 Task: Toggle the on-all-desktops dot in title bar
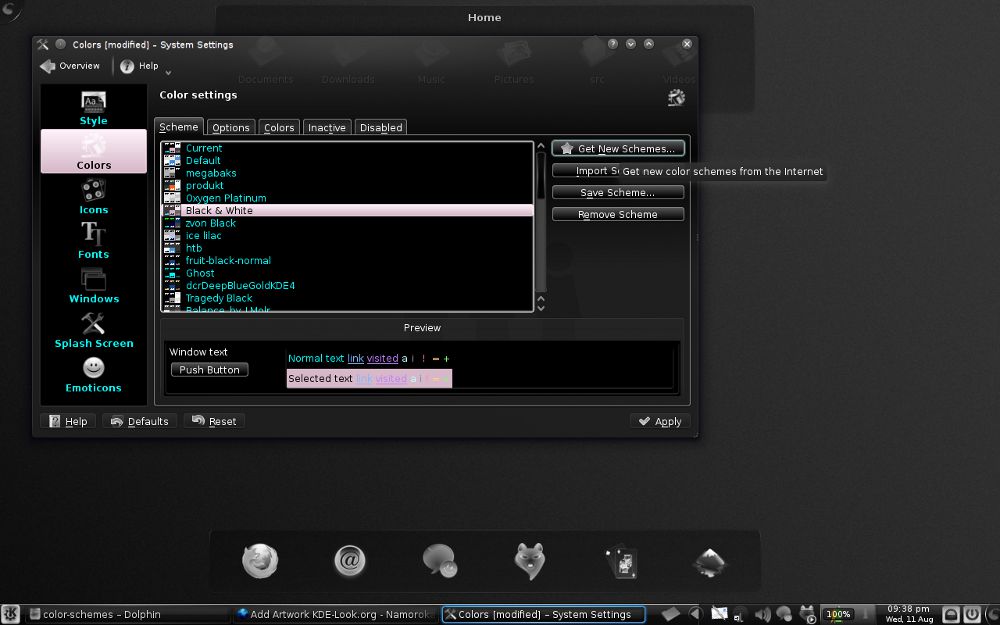pyautogui.click(x=61, y=44)
